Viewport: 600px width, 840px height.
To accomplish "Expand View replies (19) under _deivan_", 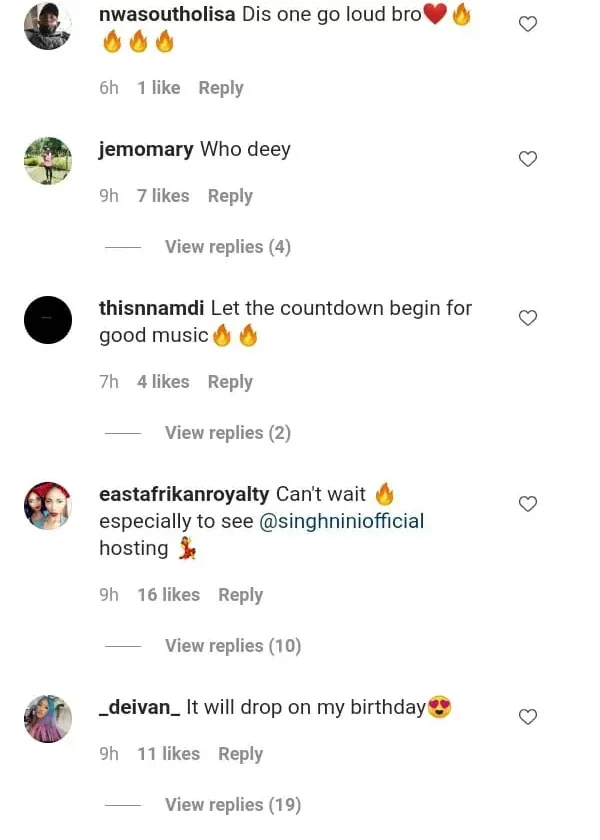I will click(232, 805).
